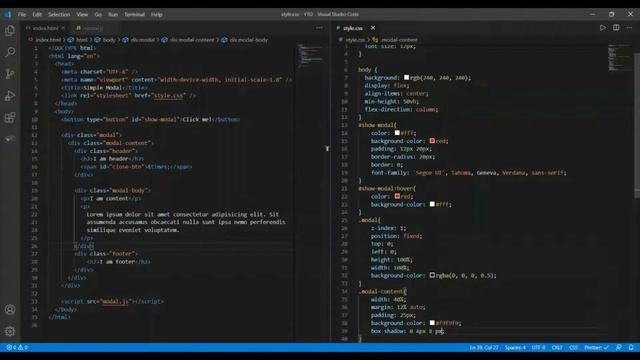Click the notifications bell in the status bar
Image resolution: width=640 pixels, height=360 pixels.
pyautogui.click(x=631, y=347)
